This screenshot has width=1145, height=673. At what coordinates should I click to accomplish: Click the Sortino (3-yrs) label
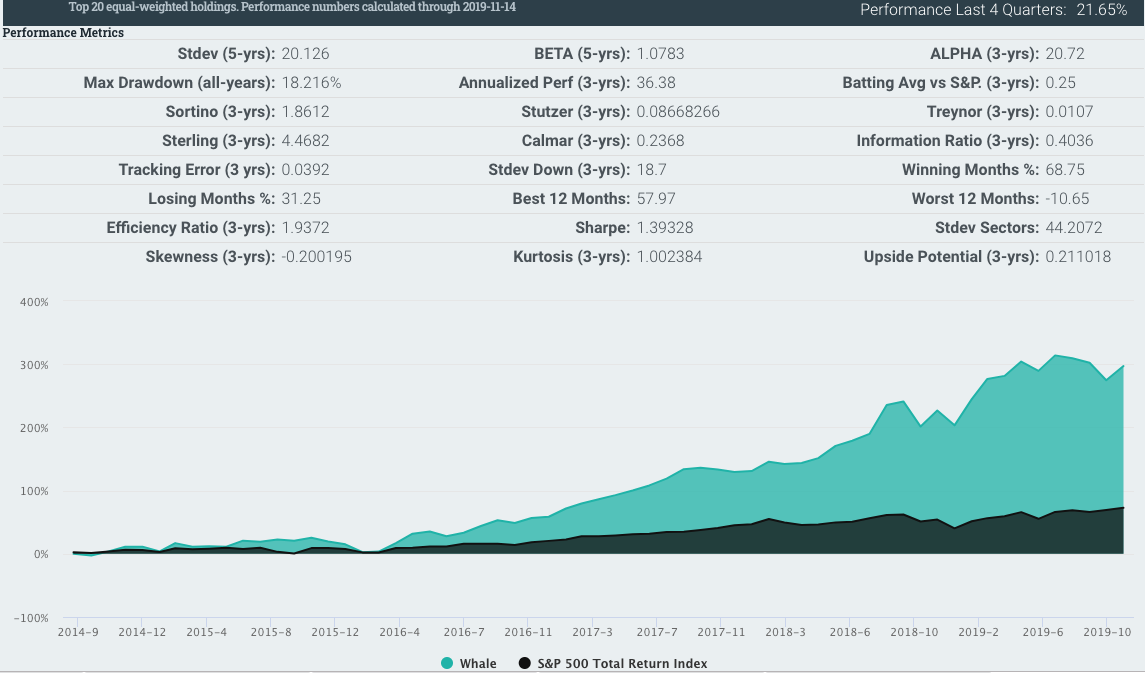(221, 112)
